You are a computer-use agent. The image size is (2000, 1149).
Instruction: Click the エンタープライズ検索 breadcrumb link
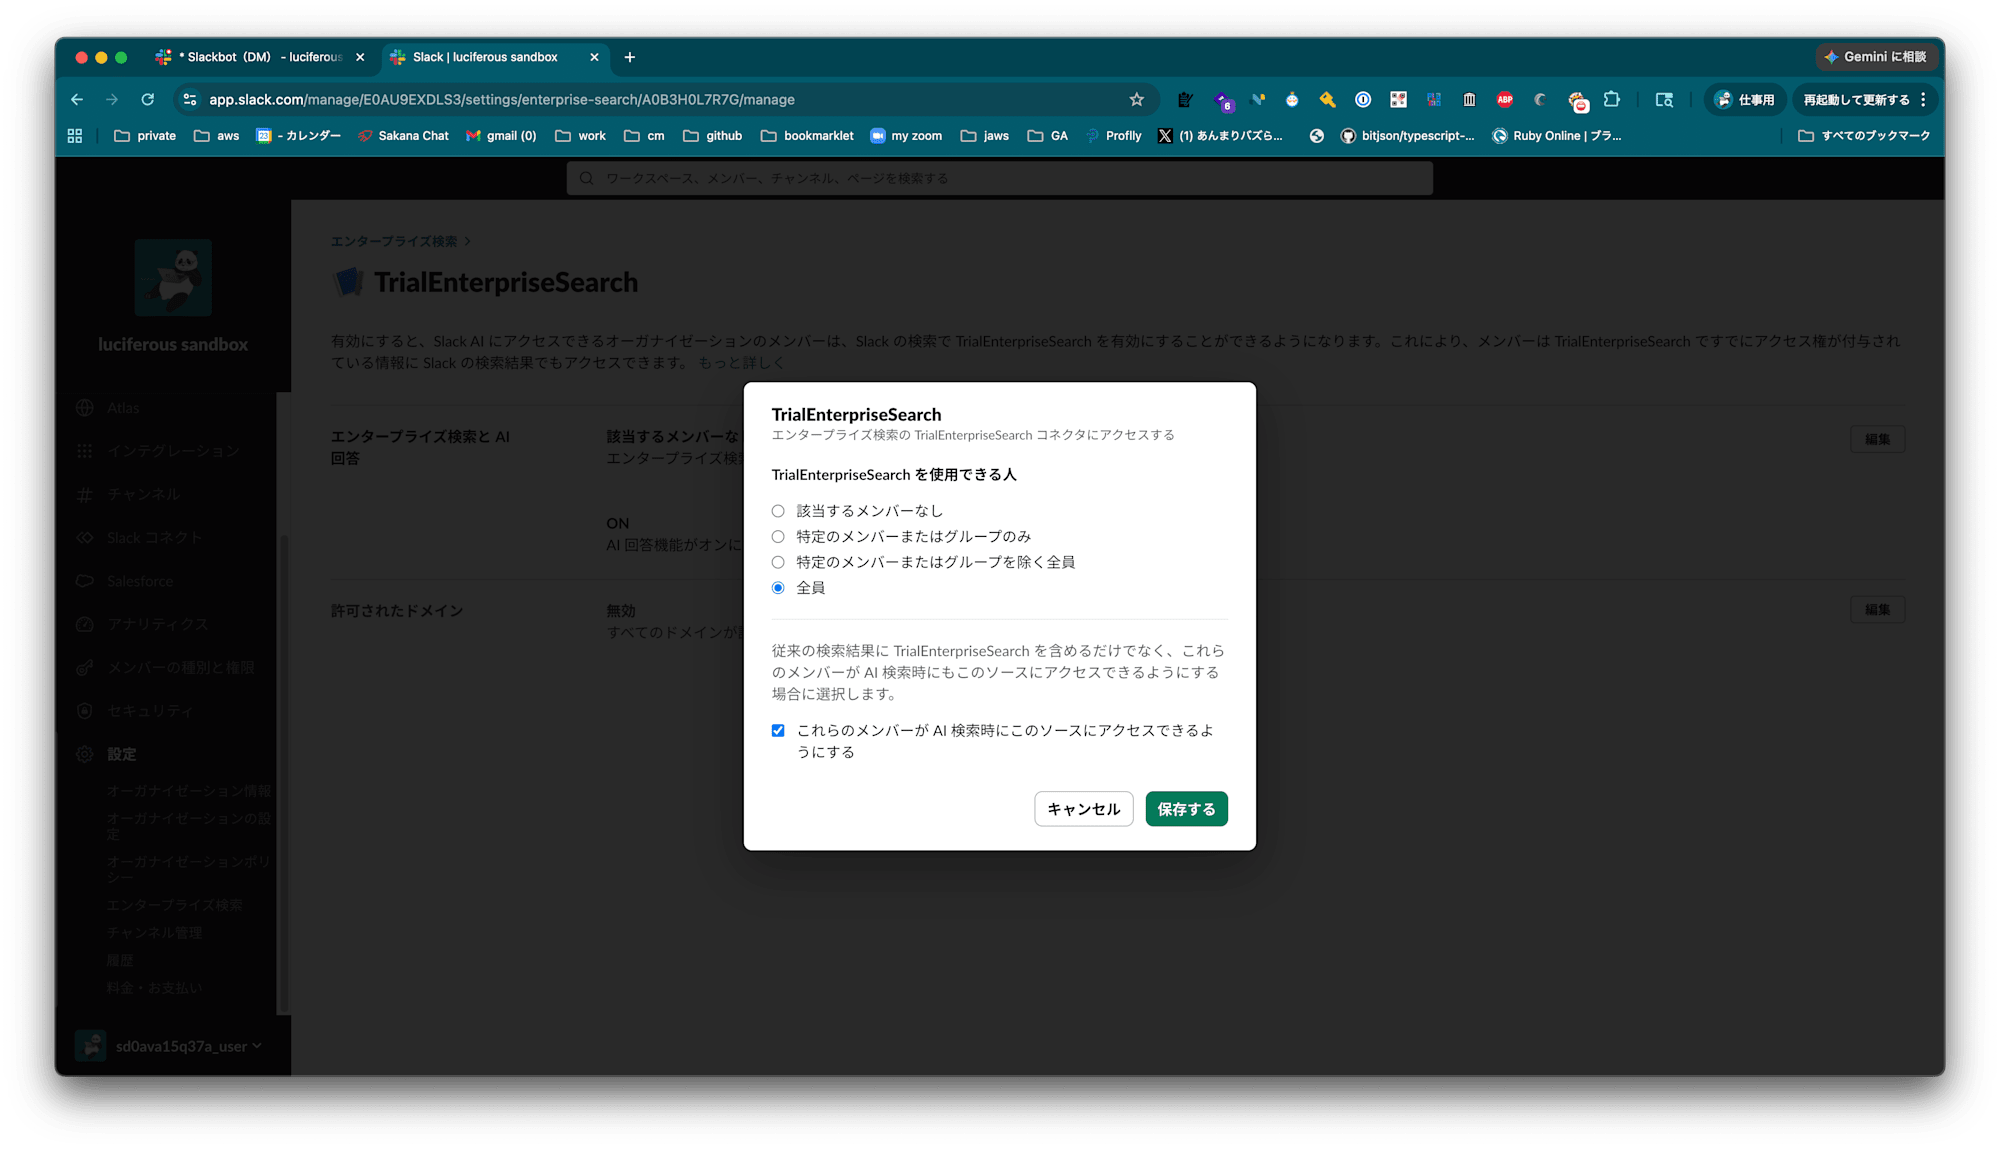pos(394,242)
